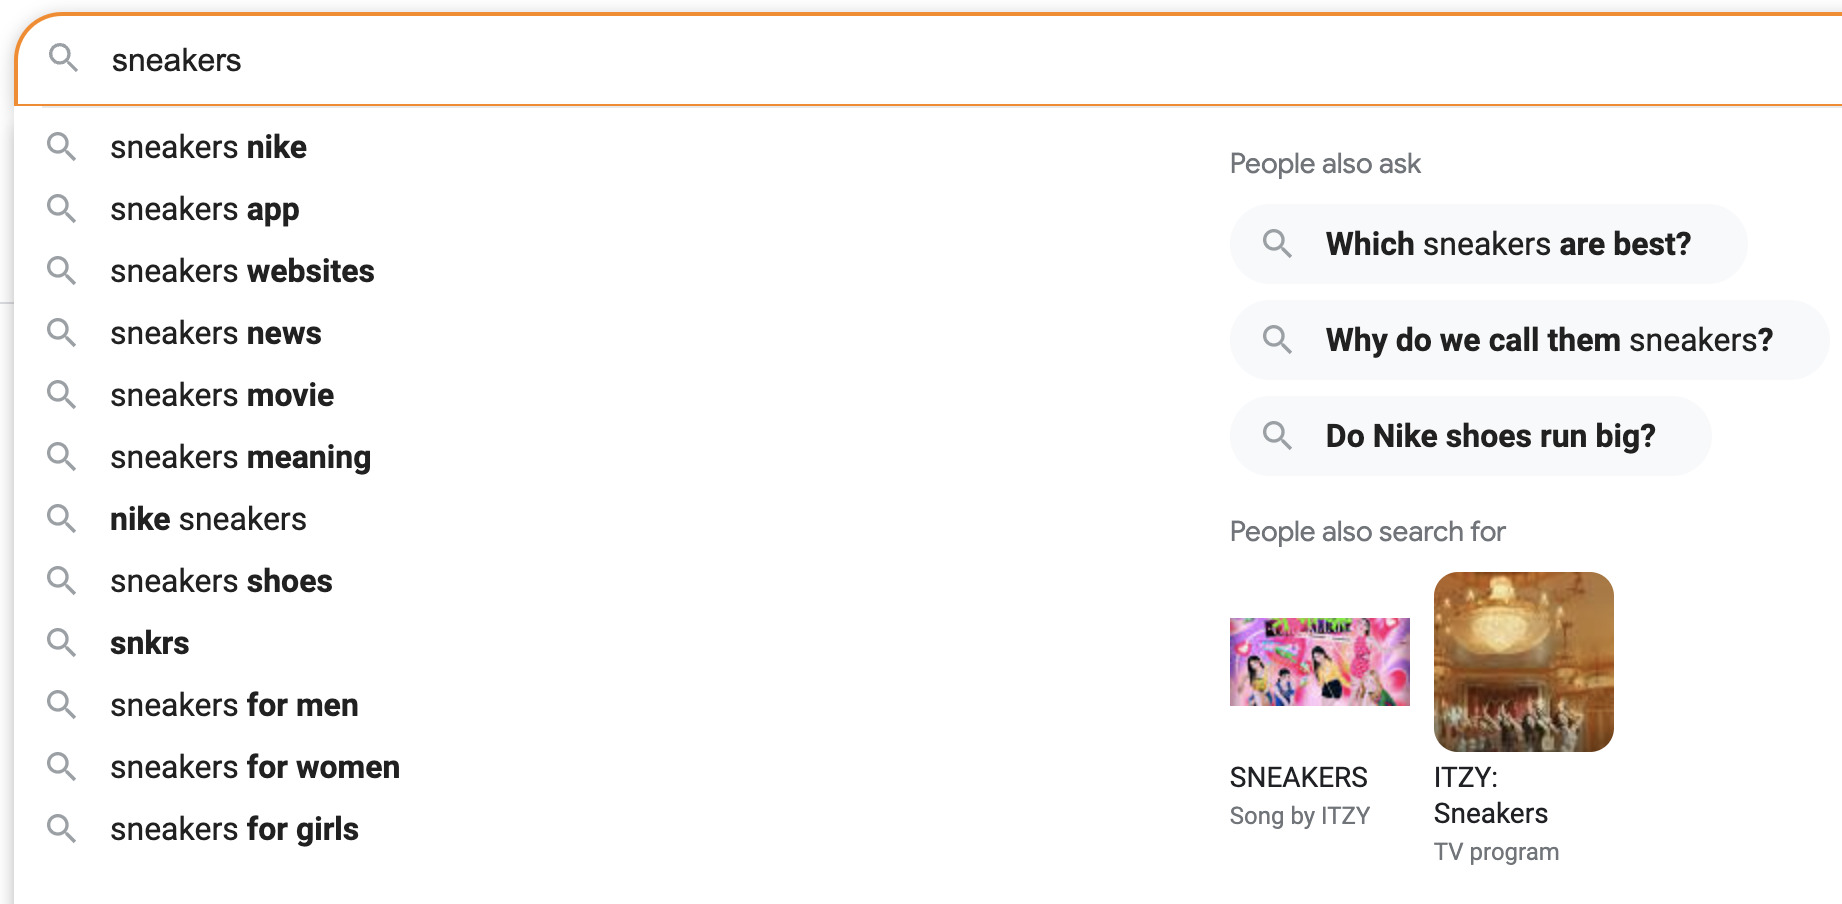The height and width of the screenshot is (904, 1842).
Task: Click the magnifier icon beside 'sneakers for girls'
Action: coord(62,829)
